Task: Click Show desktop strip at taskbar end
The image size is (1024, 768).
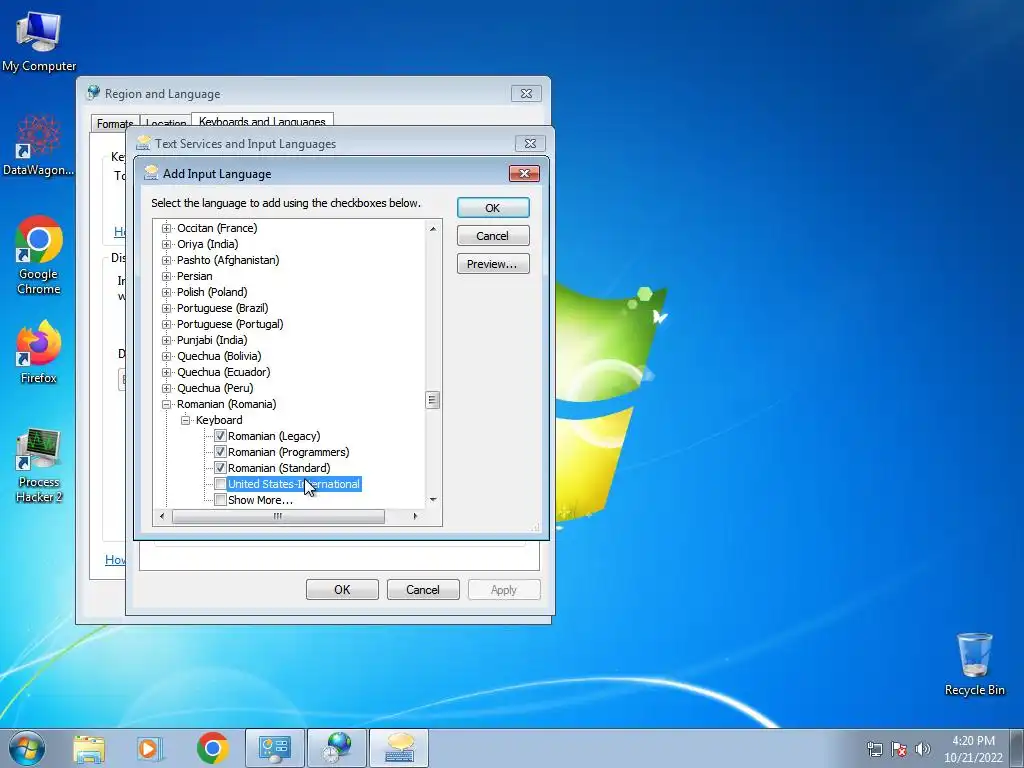Action: coord(1017,748)
